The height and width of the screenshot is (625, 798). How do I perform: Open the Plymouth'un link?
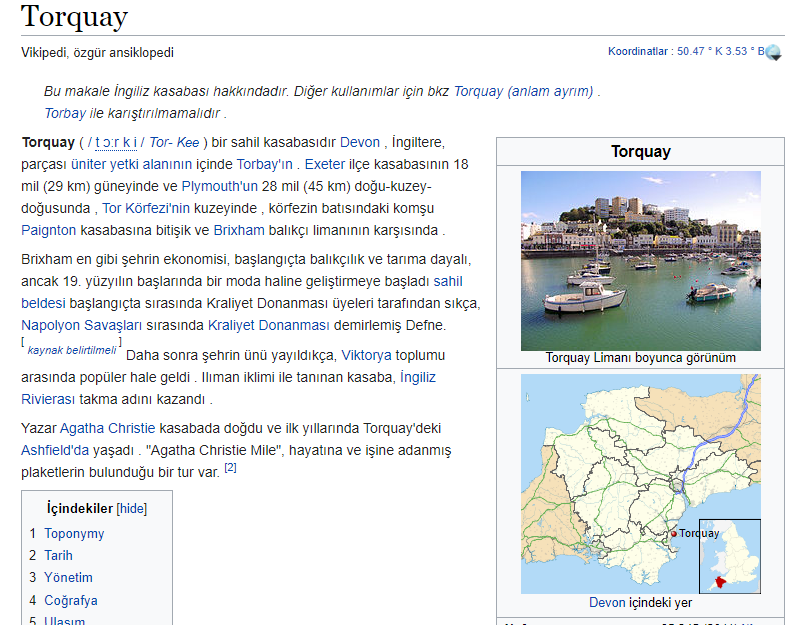click(x=220, y=186)
